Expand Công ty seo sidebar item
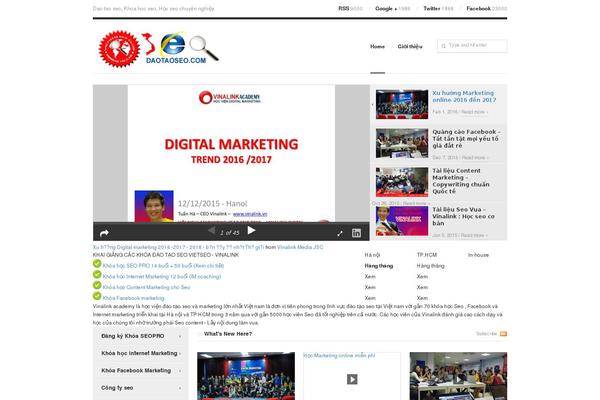Screen dimensions: 600x400 point(141,388)
